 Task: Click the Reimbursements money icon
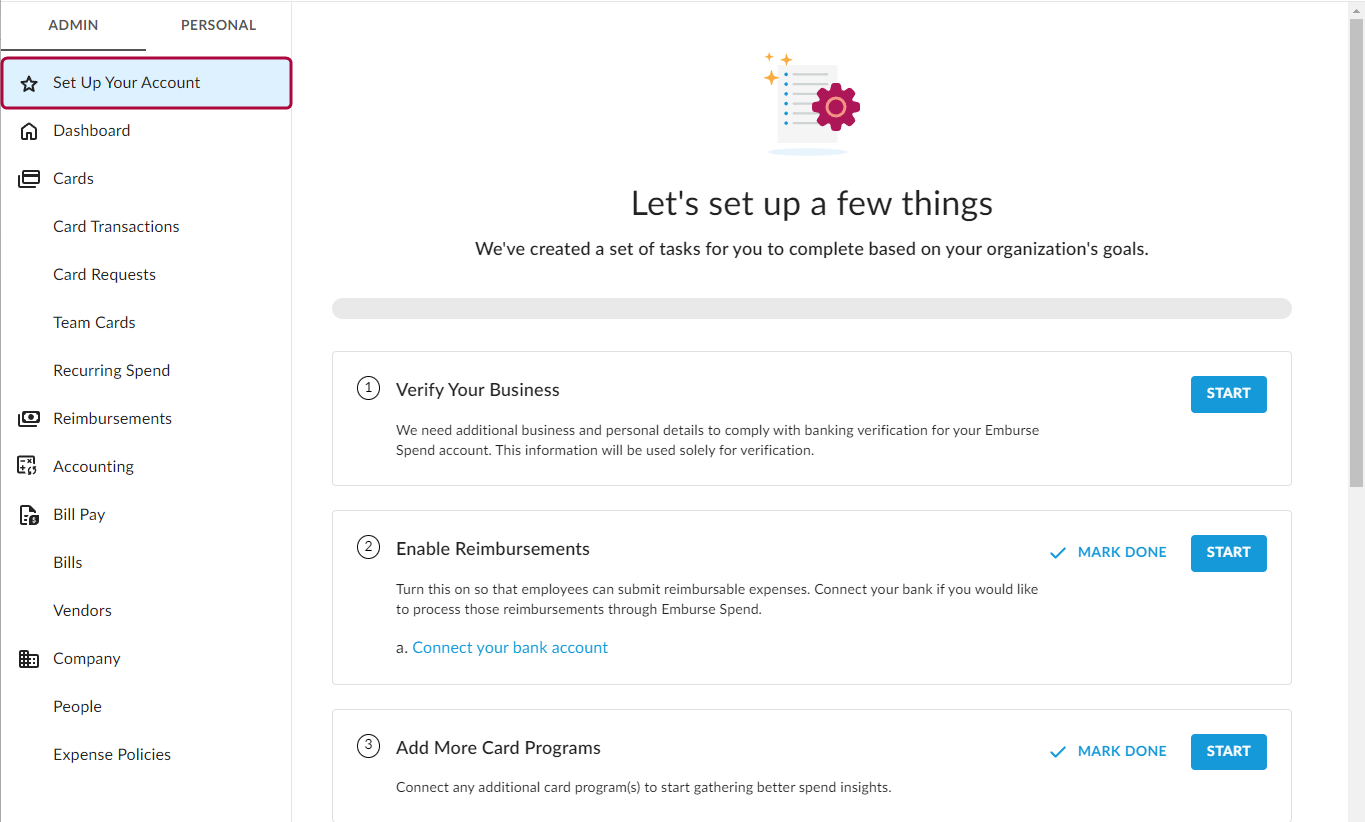point(29,418)
